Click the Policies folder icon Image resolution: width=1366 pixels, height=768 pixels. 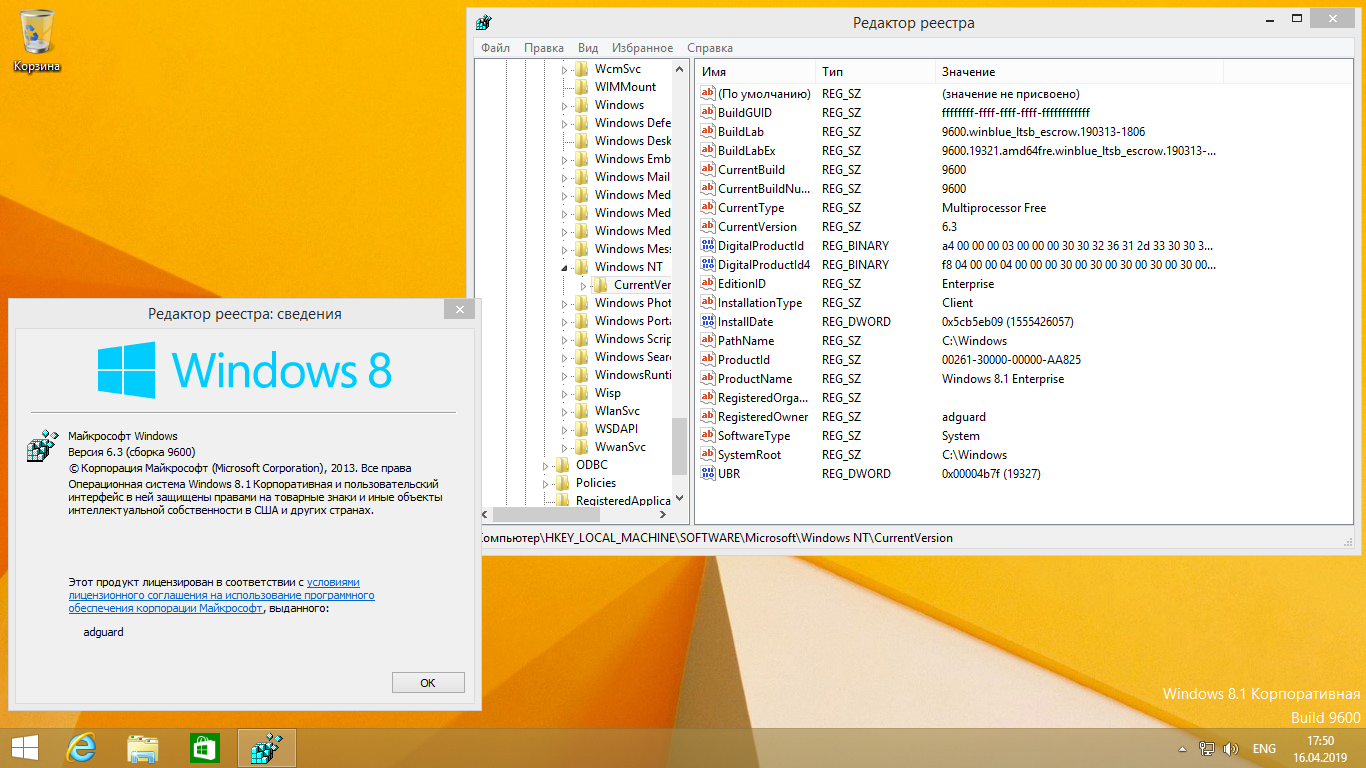click(562, 483)
